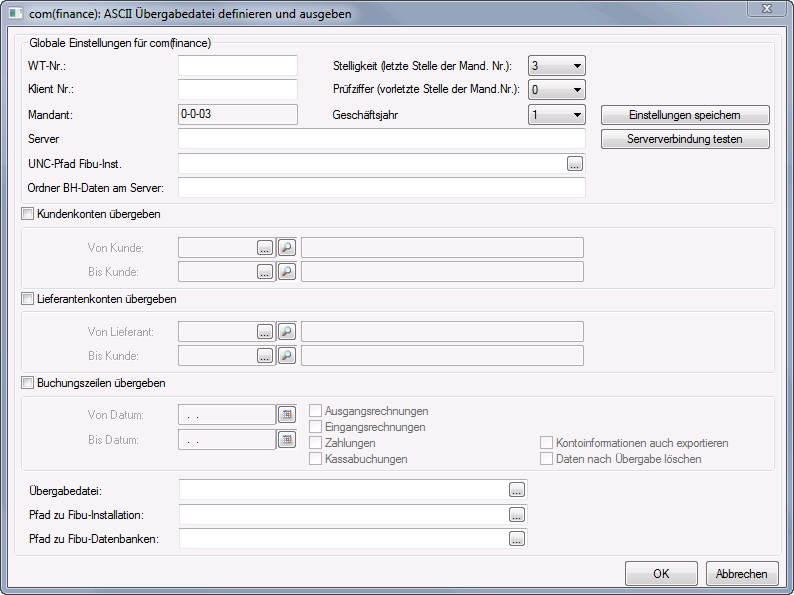Click 'Globale Einstellungen für com(finance)' group label
The height and width of the screenshot is (595, 794).
[x=120, y=43]
